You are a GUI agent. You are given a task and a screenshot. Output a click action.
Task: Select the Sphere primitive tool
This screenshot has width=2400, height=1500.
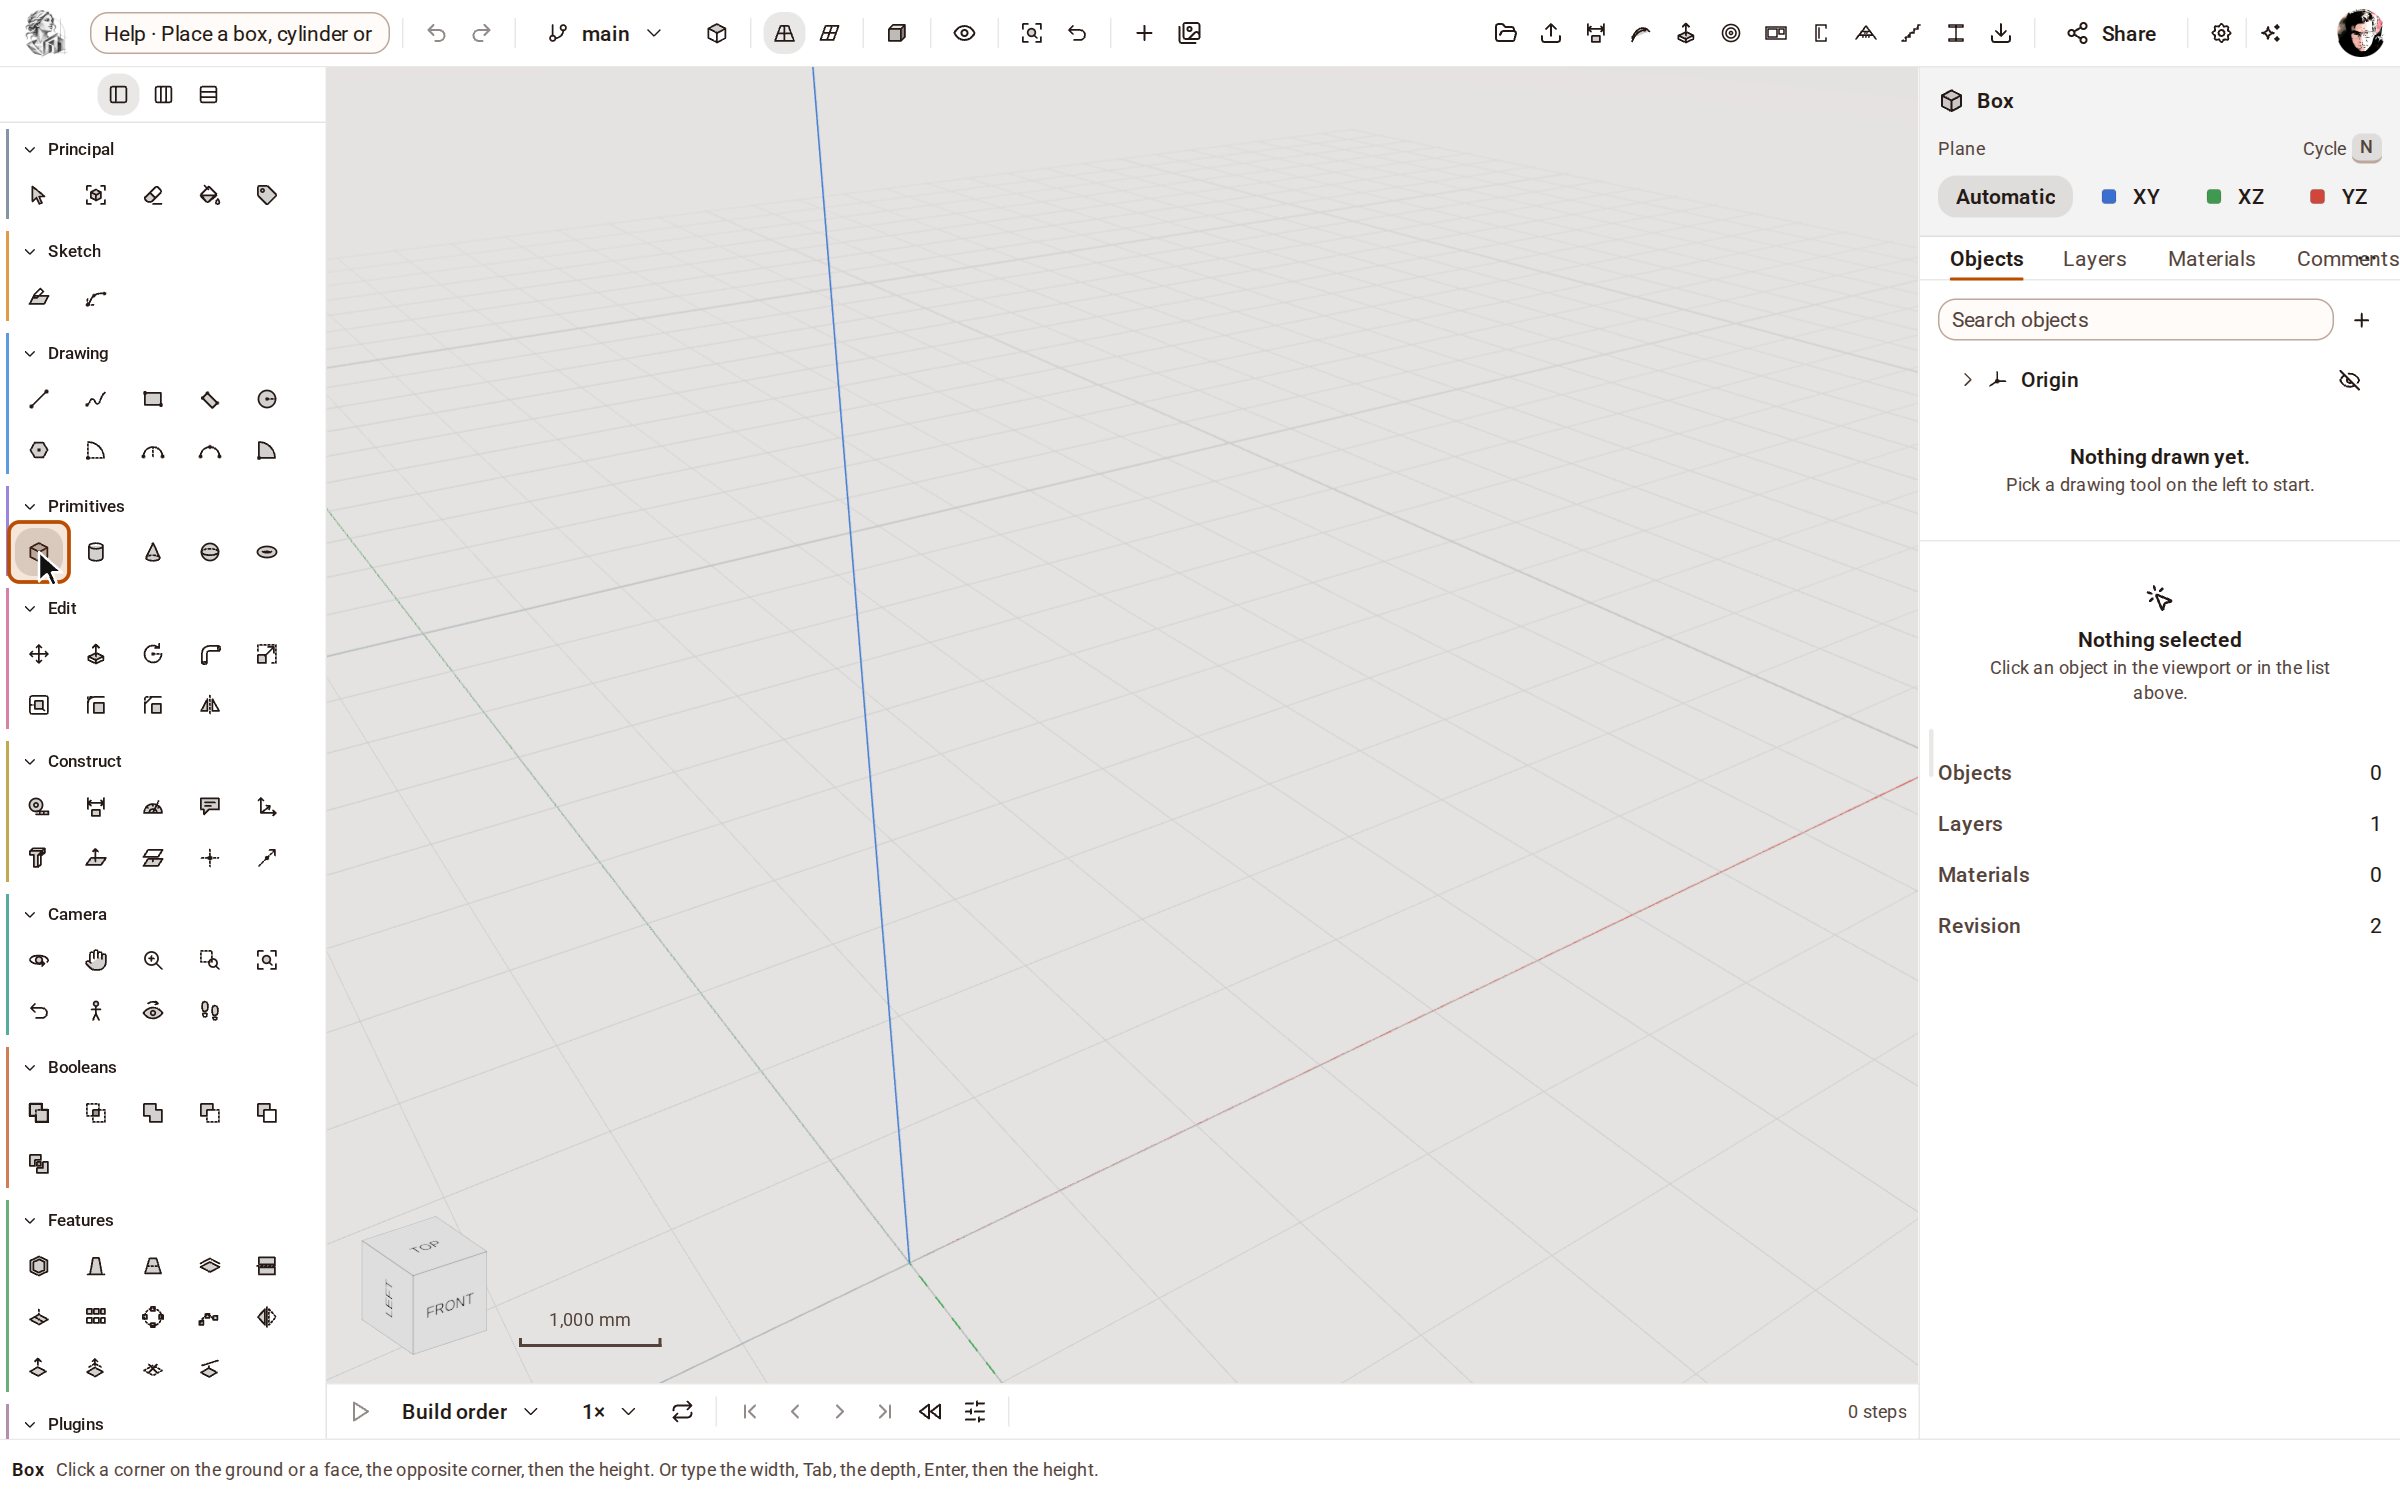tap(210, 552)
